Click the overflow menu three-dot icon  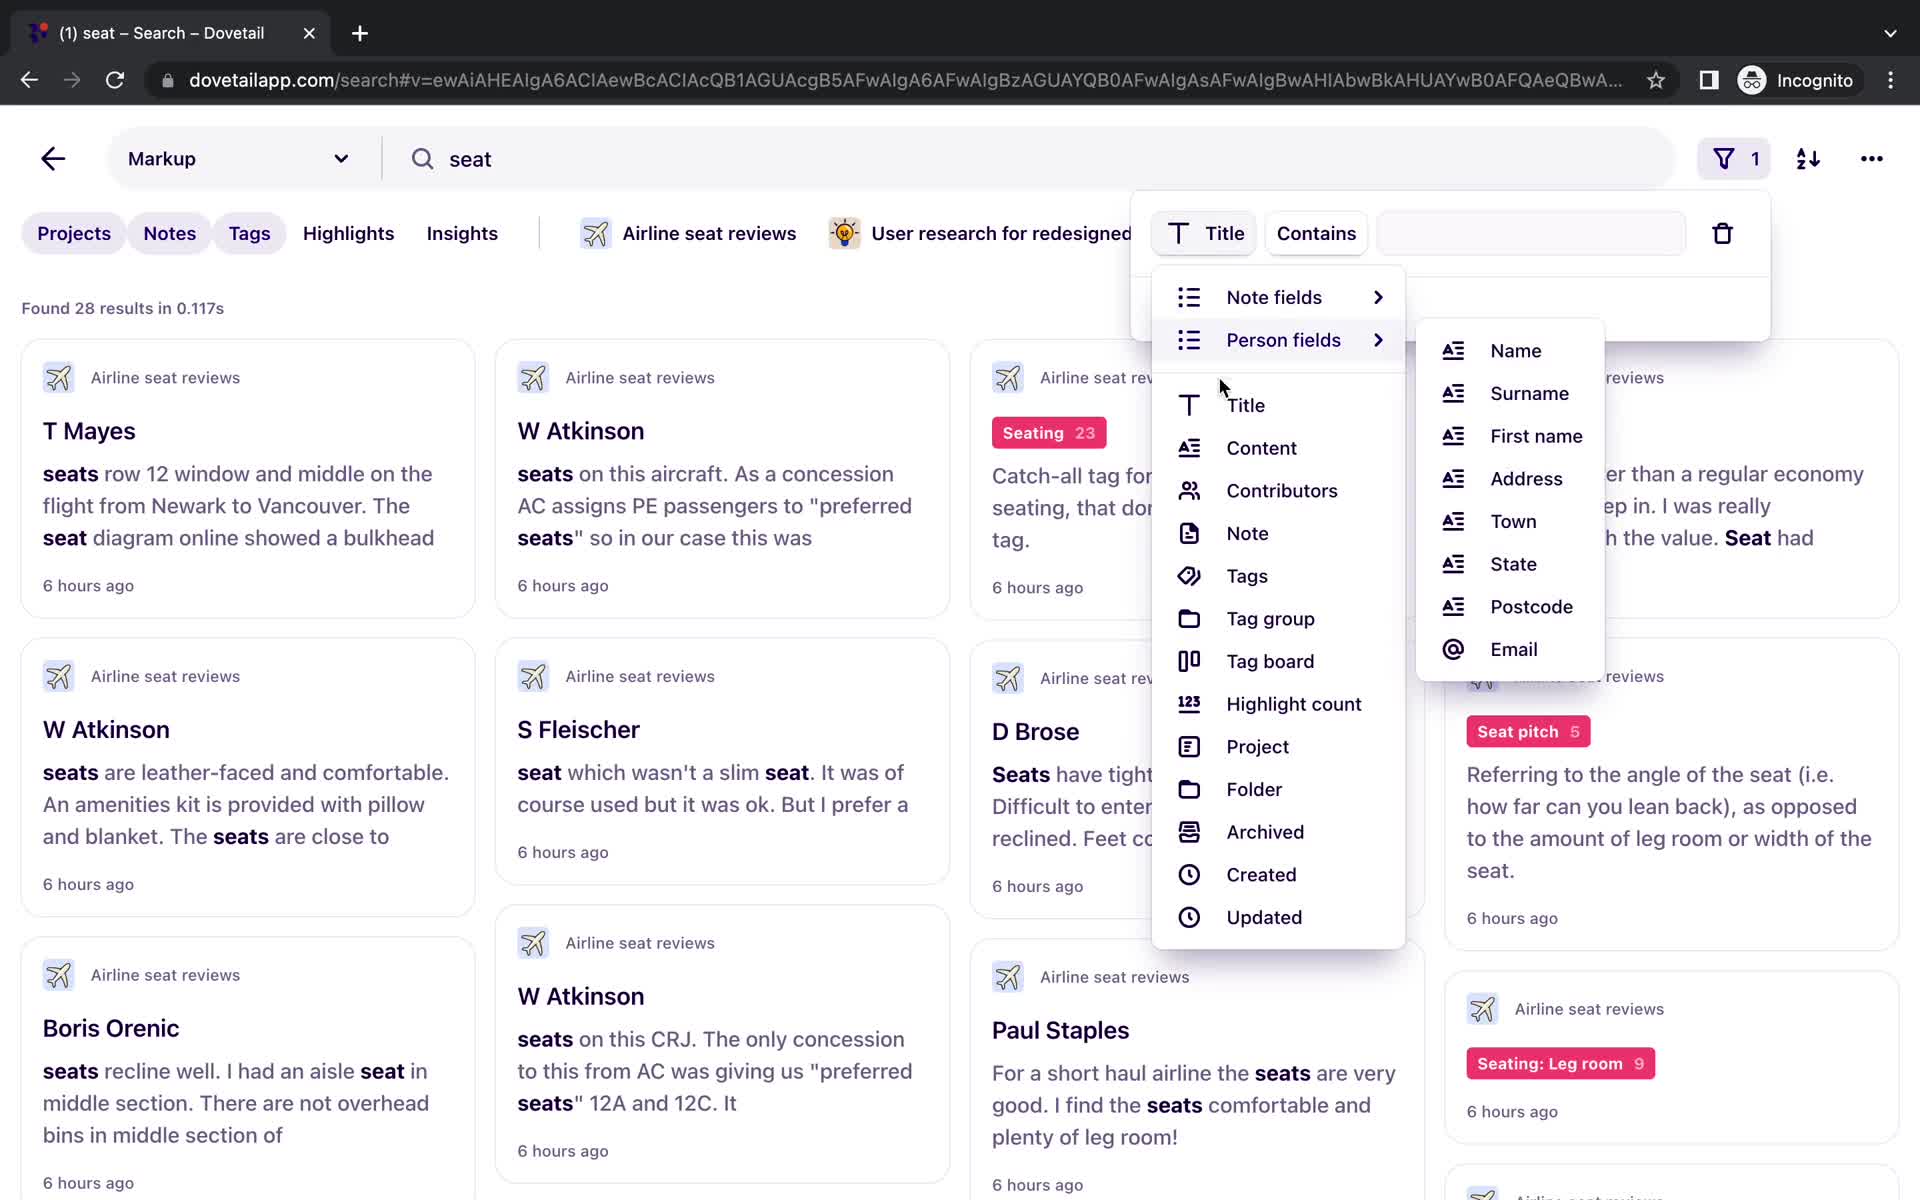[x=1872, y=158]
